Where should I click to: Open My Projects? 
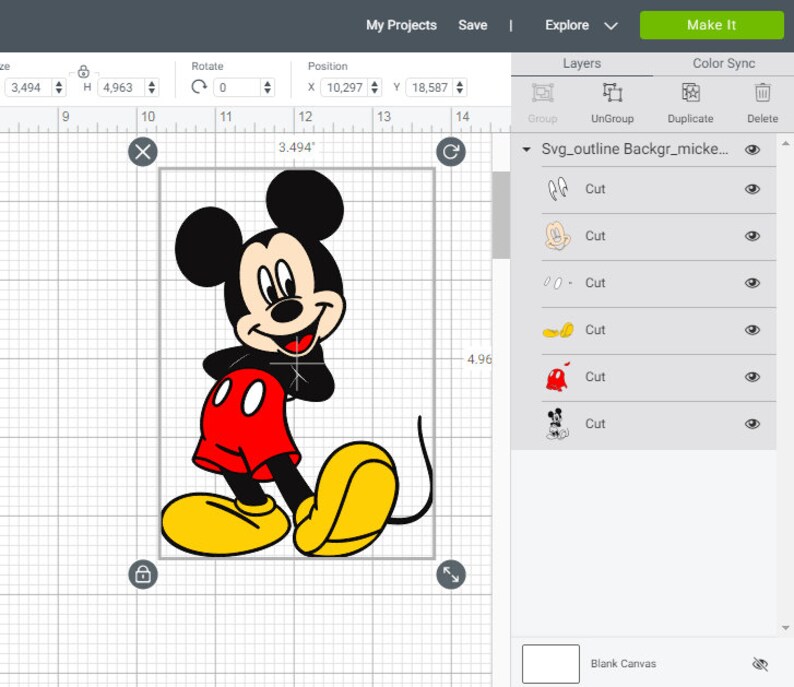(x=401, y=25)
